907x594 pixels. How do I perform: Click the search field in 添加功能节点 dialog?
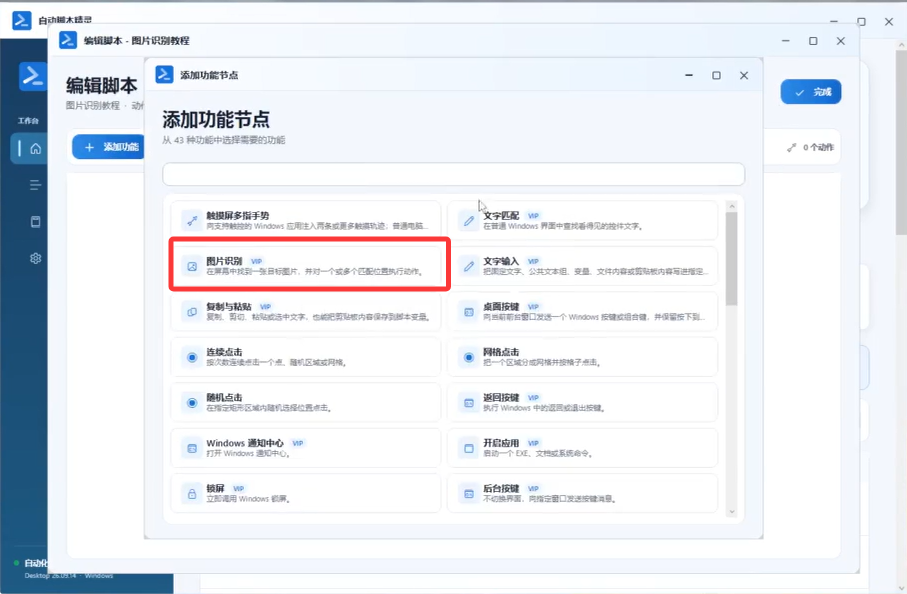(454, 174)
